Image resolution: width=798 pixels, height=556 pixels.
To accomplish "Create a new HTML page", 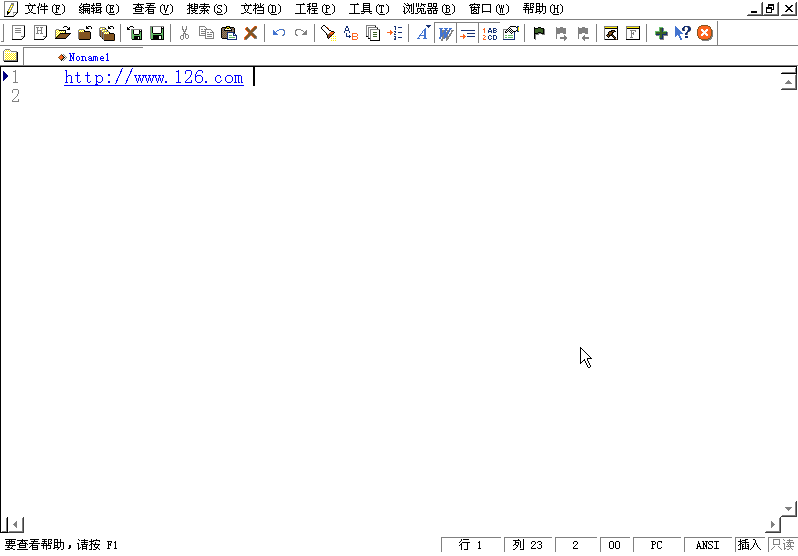I will point(40,33).
